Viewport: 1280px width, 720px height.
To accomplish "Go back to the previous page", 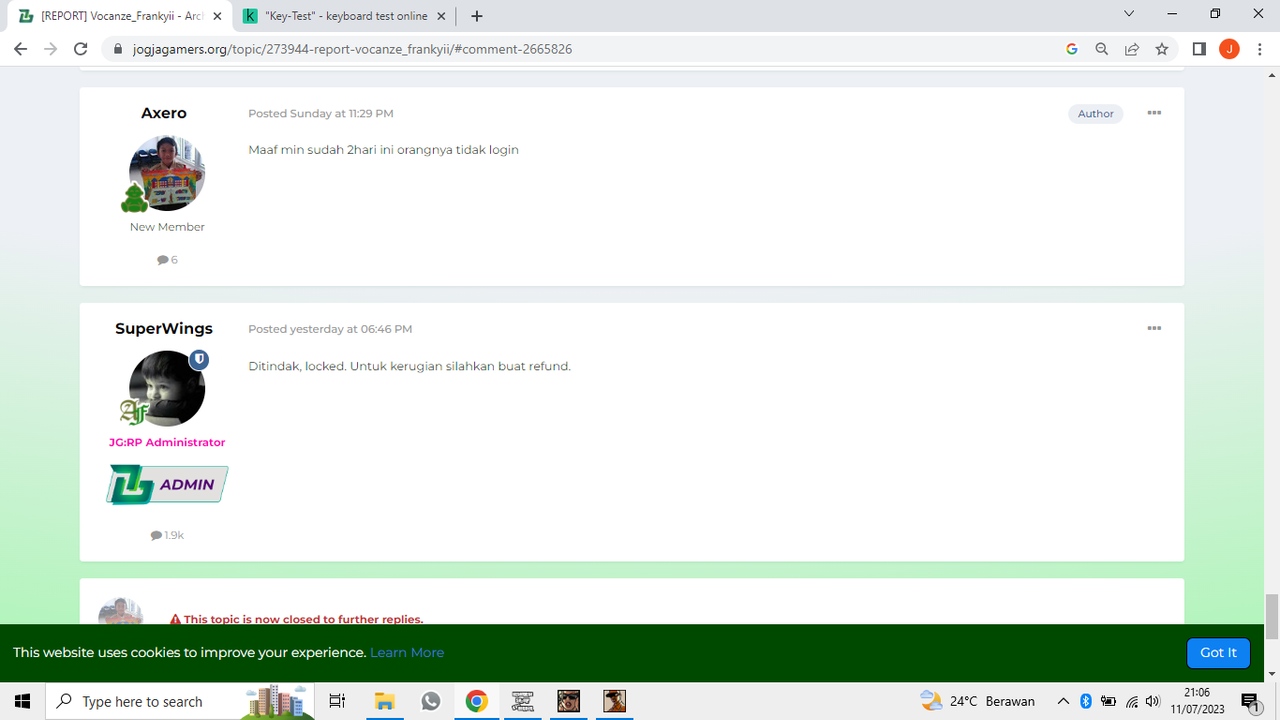I will pos(20,49).
